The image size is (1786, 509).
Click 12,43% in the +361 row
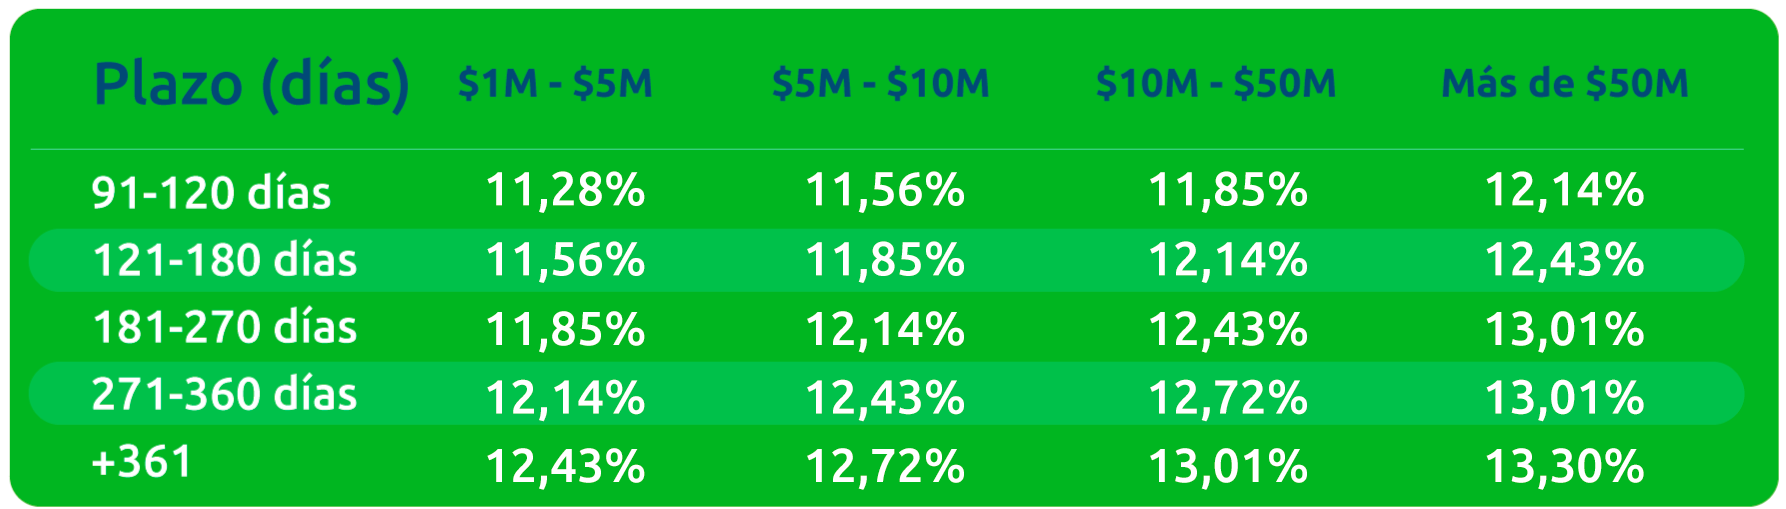tap(565, 466)
